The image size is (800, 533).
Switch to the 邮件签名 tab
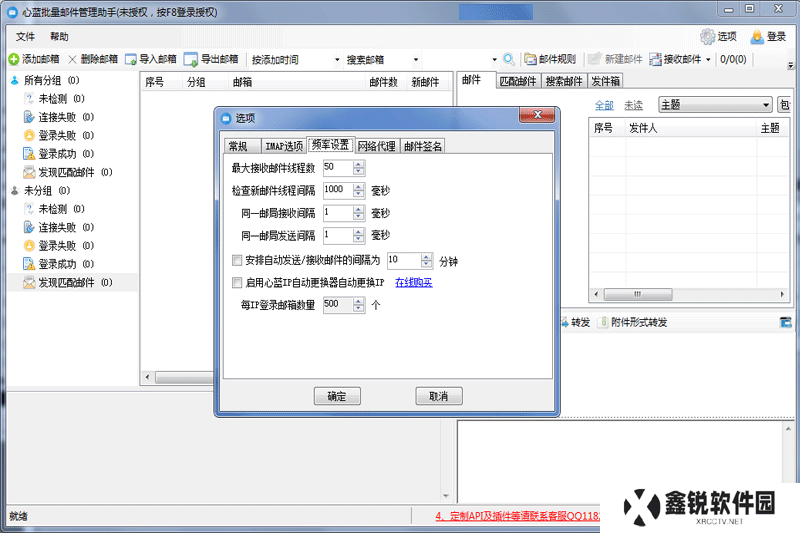click(x=422, y=146)
